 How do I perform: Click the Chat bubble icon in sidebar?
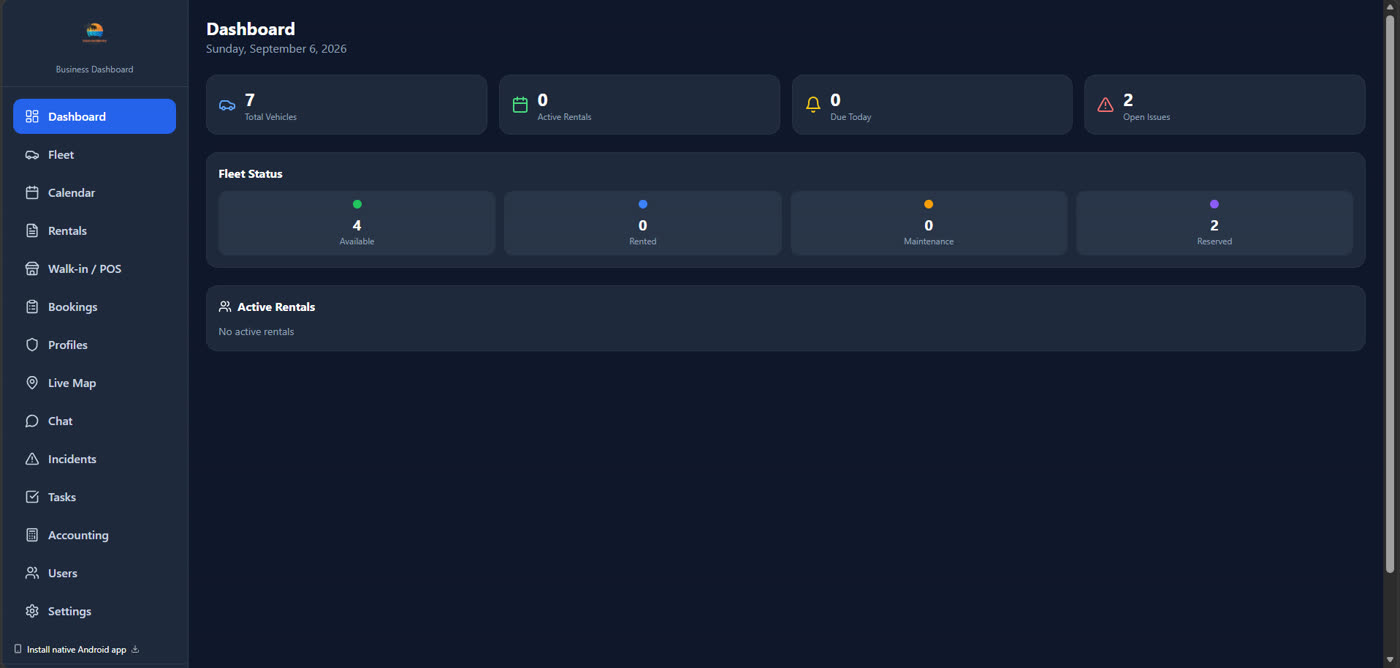32,421
